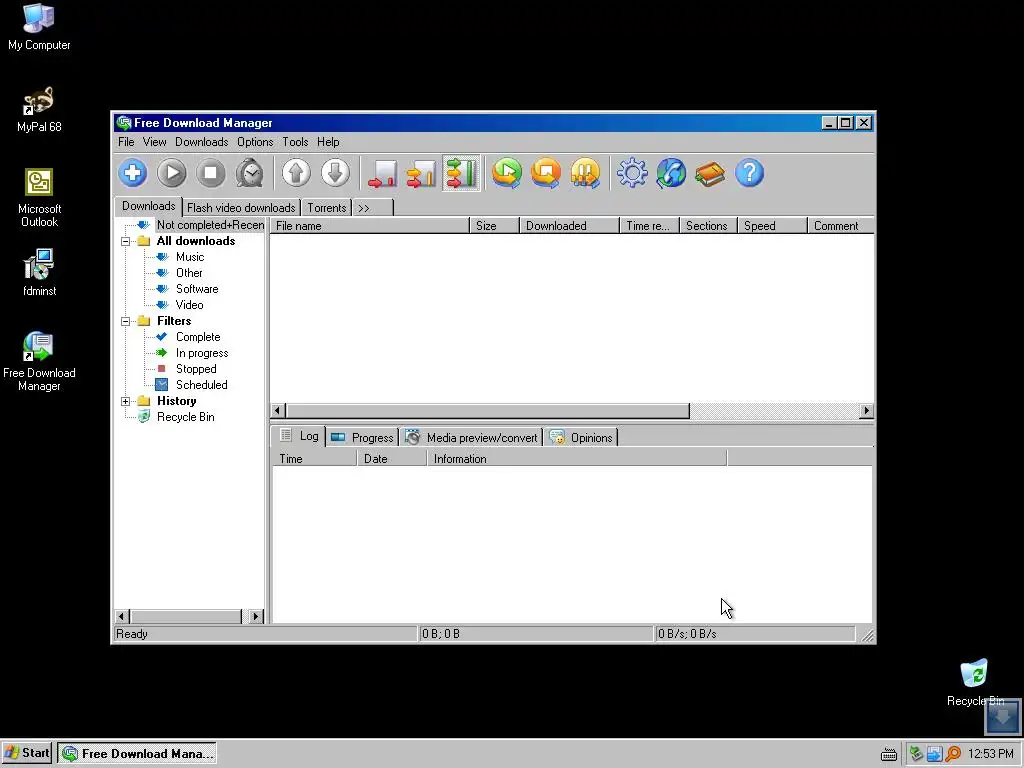Select the Not completed+Recent tree item
This screenshot has width=1024, height=768.
(210, 225)
